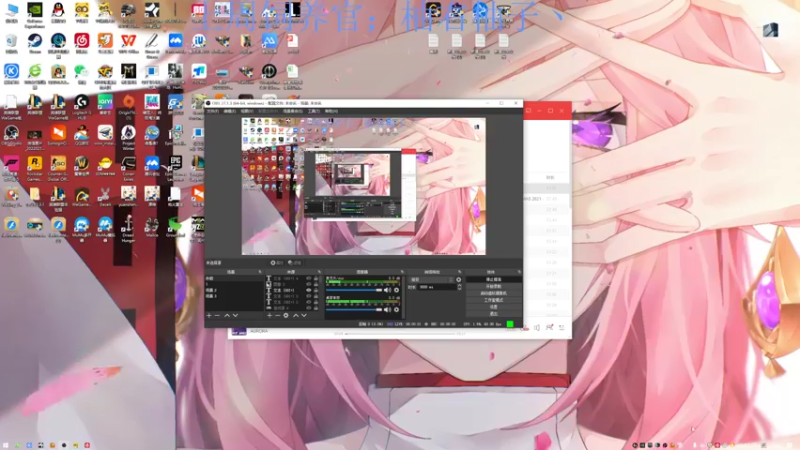Open the Edit menu in OBS
The width and height of the screenshot is (800, 450).
[x=230, y=111]
